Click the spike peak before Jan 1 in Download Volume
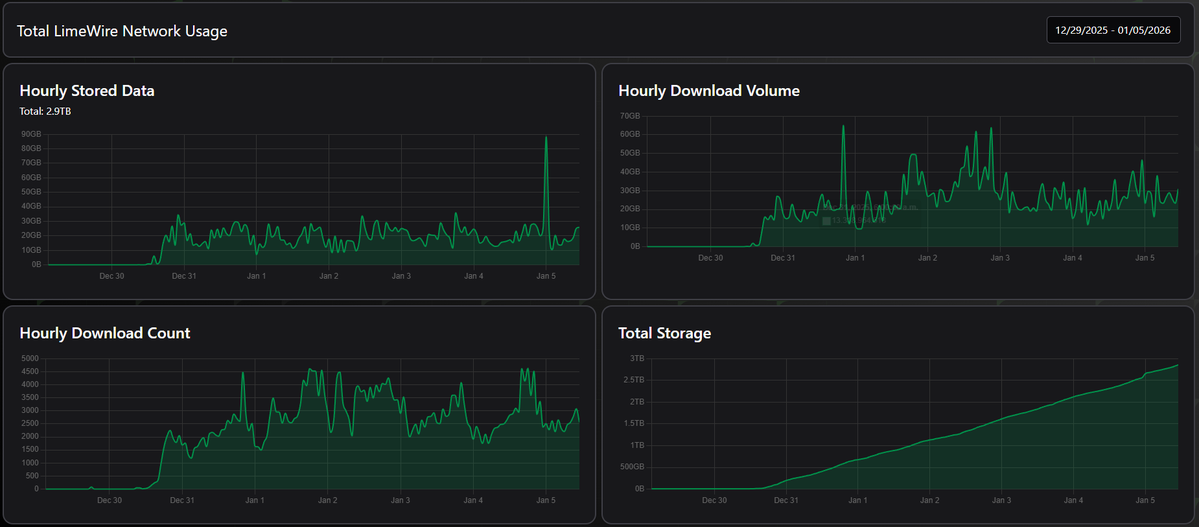This screenshot has height=527, width=1199. click(x=843, y=126)
